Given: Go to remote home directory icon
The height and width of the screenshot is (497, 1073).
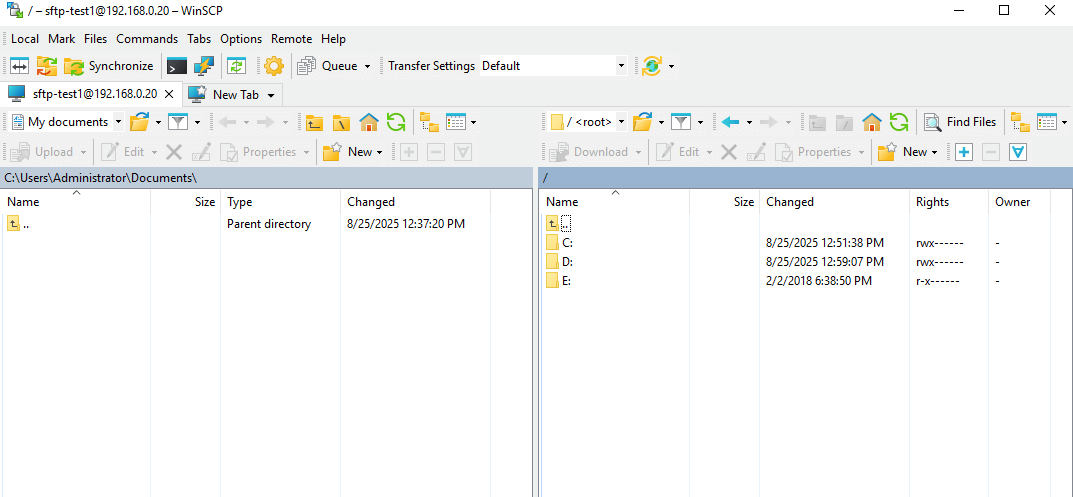Looking at the screenshot, I should [x=872, y=123].
